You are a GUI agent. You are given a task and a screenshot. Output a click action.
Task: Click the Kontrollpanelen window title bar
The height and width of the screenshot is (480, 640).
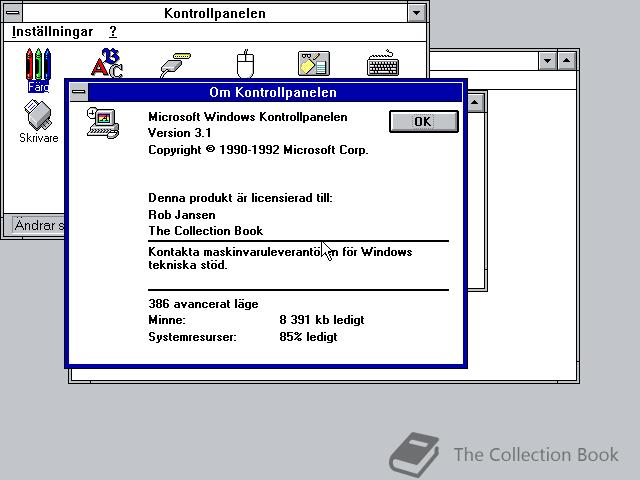click(x=215, y=13)
